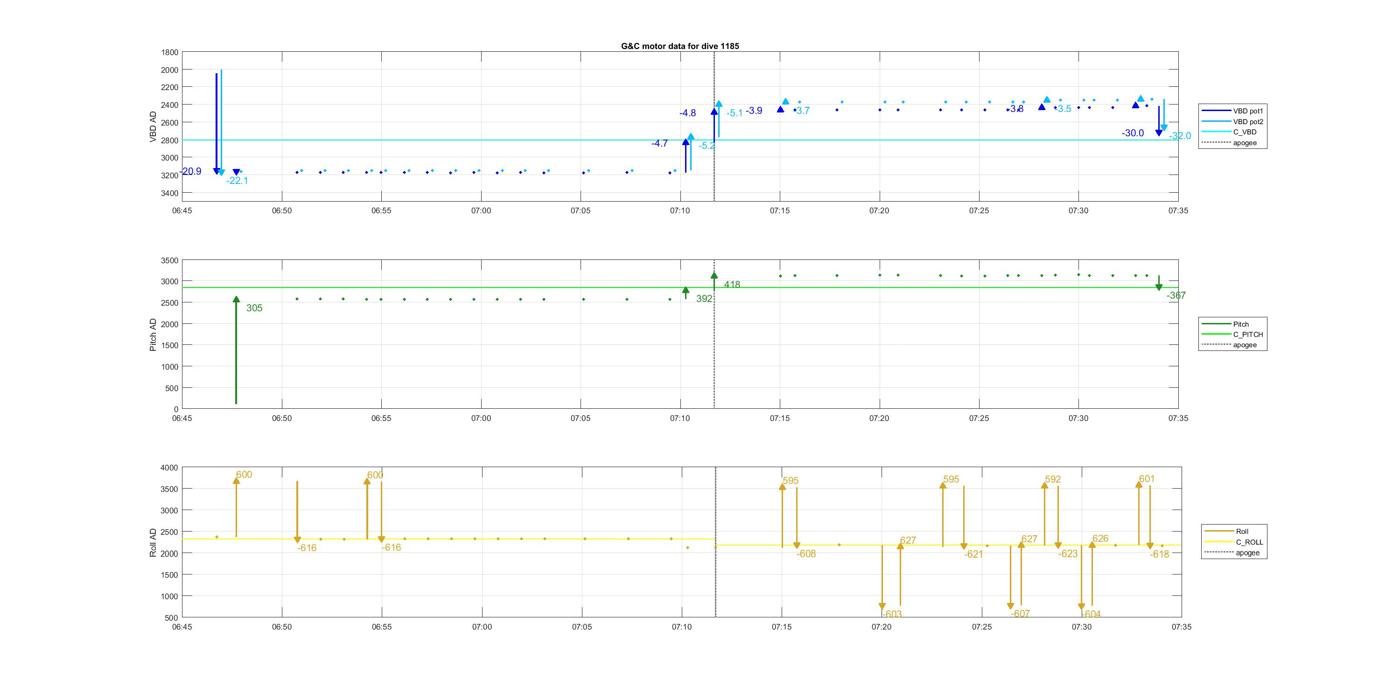Screen dimensions: 1400x693
Task: Click the '-5.1' value label
Action: pos(735,114)
